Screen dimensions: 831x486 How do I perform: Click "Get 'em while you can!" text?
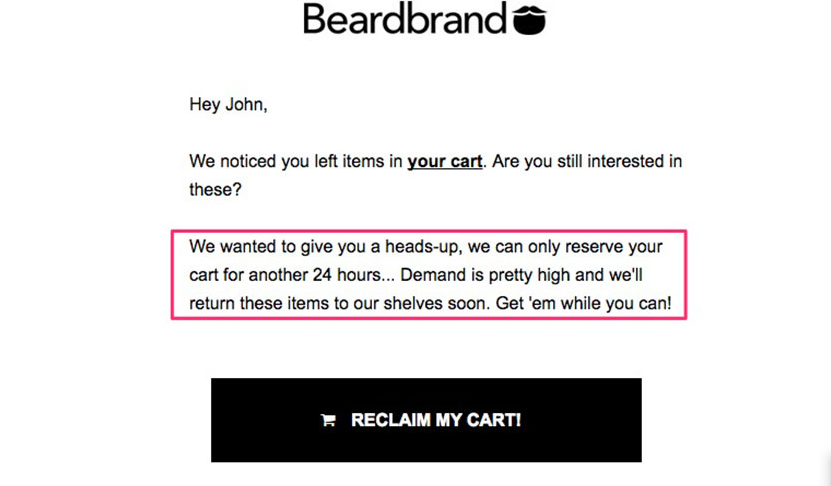[x=584, y=304]
